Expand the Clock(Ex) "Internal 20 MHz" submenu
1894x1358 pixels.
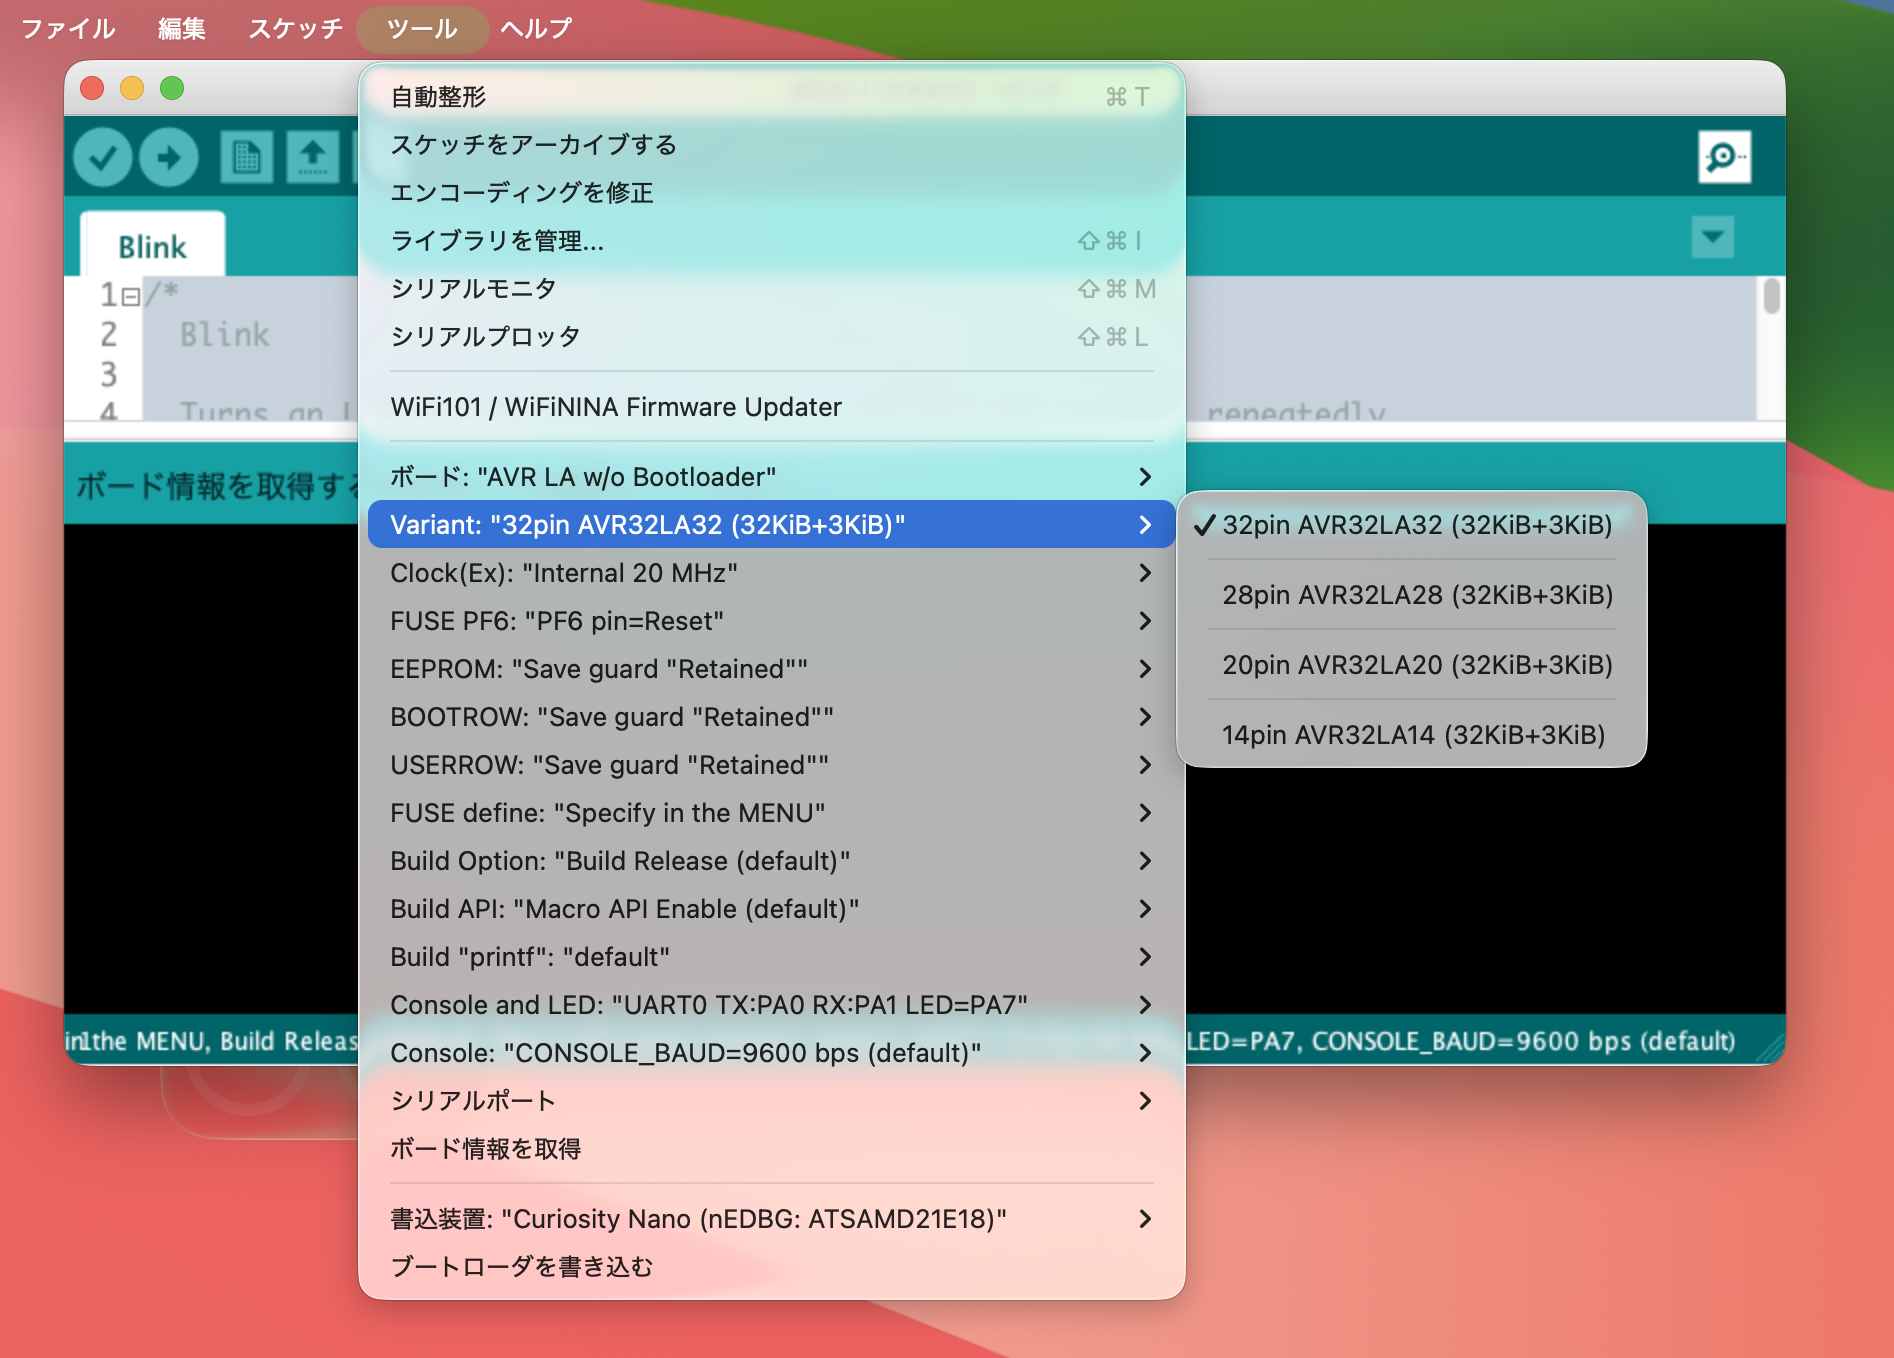click(x=771, y=573)
